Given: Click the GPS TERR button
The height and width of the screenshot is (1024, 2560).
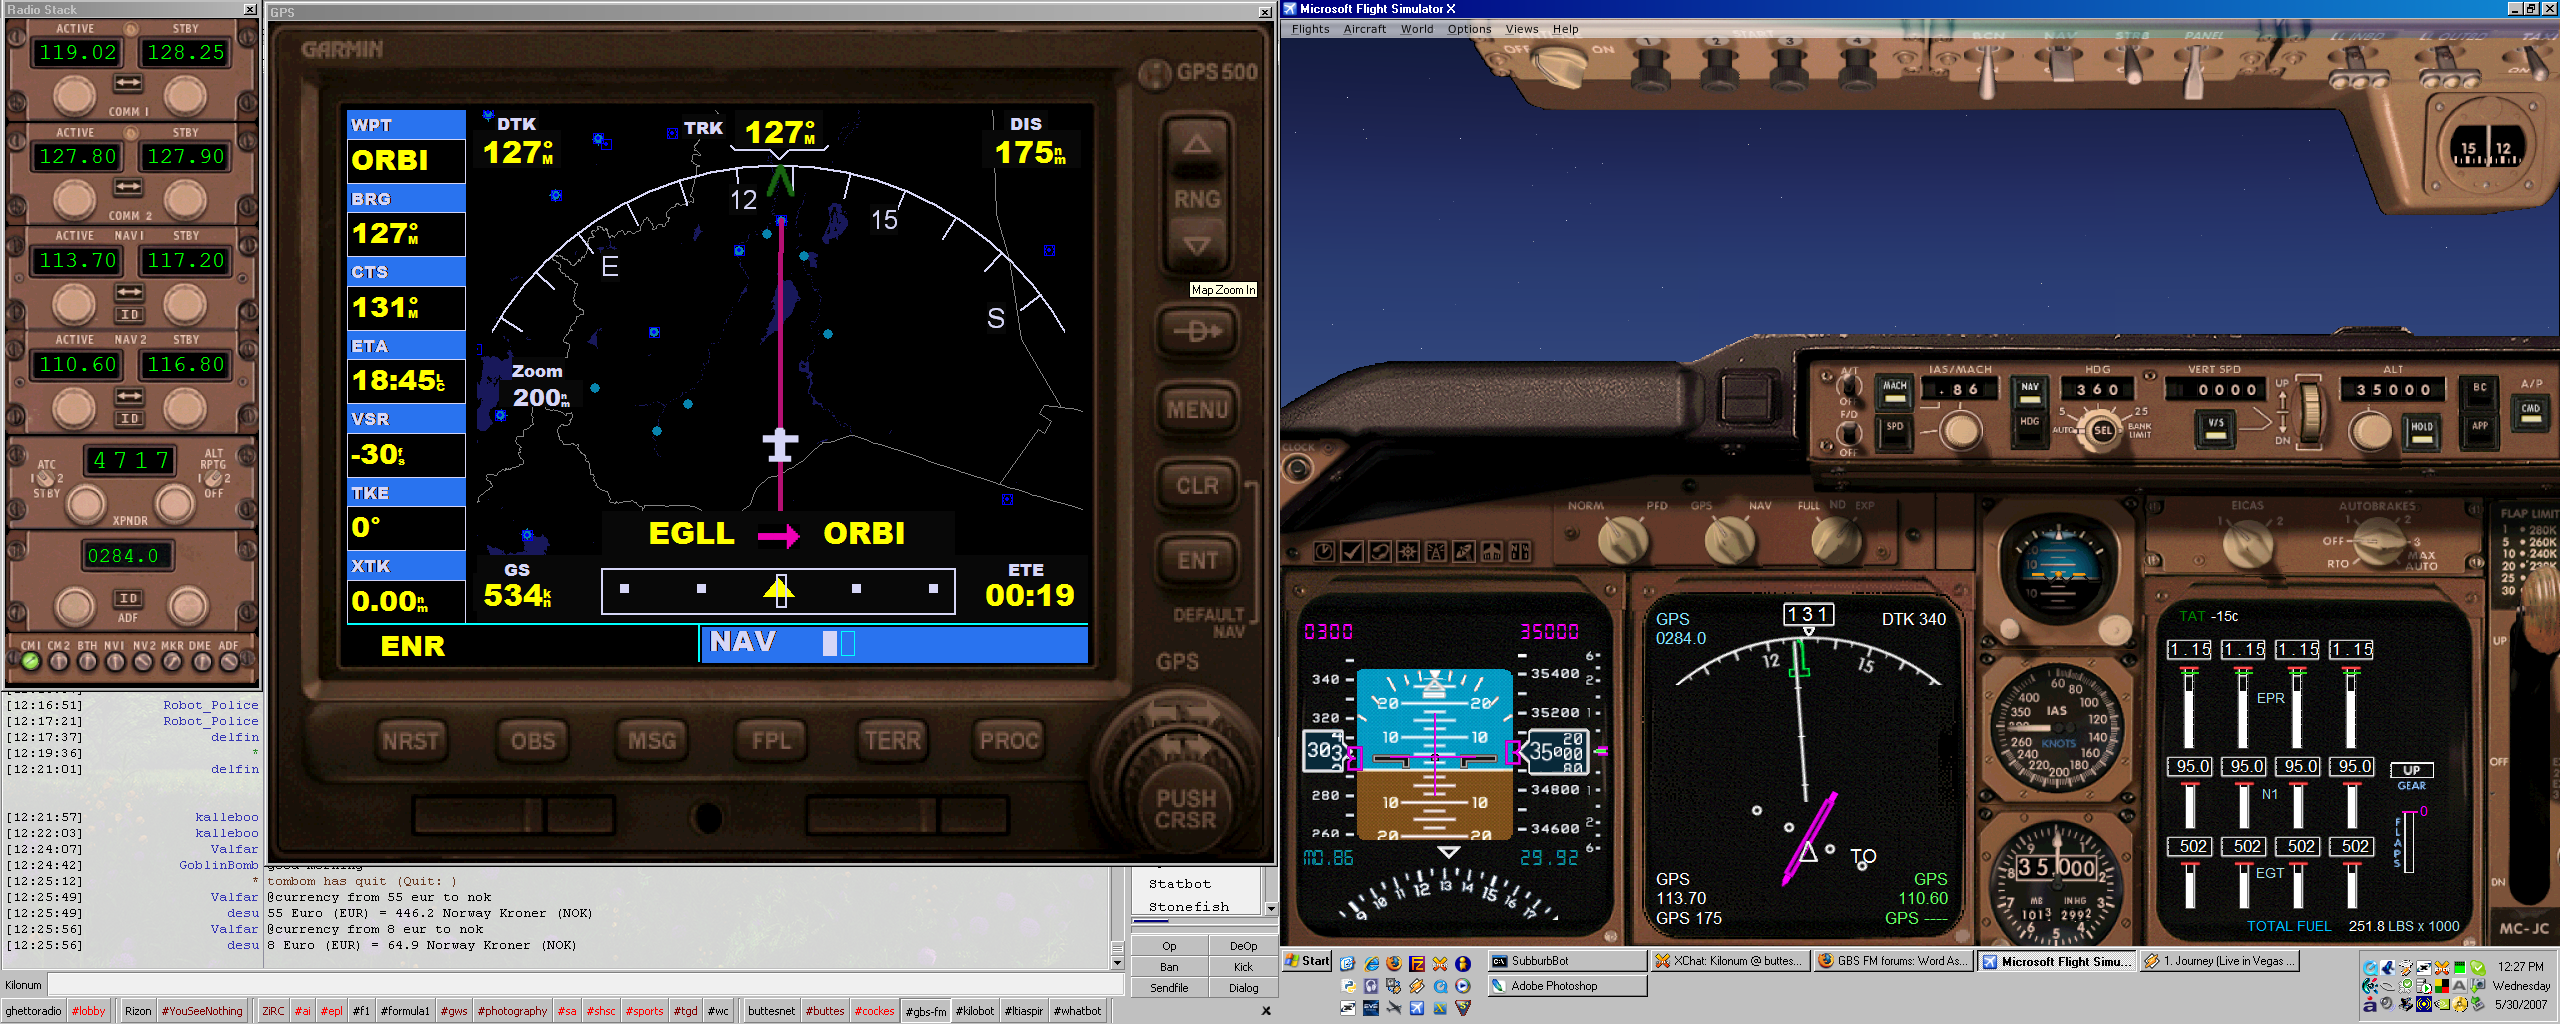Looking at the screenshot, I should (x=893, y=741).
